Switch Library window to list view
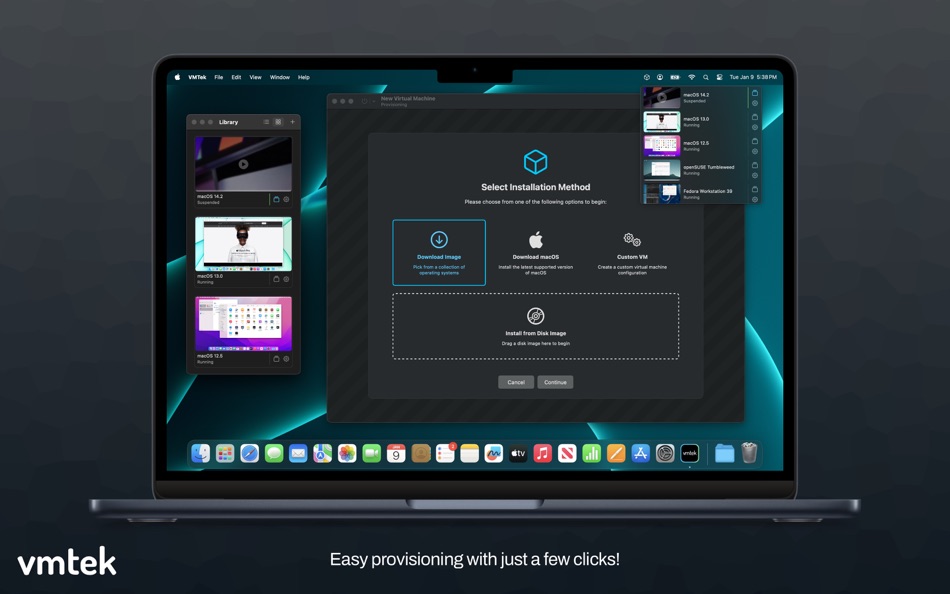Screen dimensions: 950x594 (x=266, y=122)
